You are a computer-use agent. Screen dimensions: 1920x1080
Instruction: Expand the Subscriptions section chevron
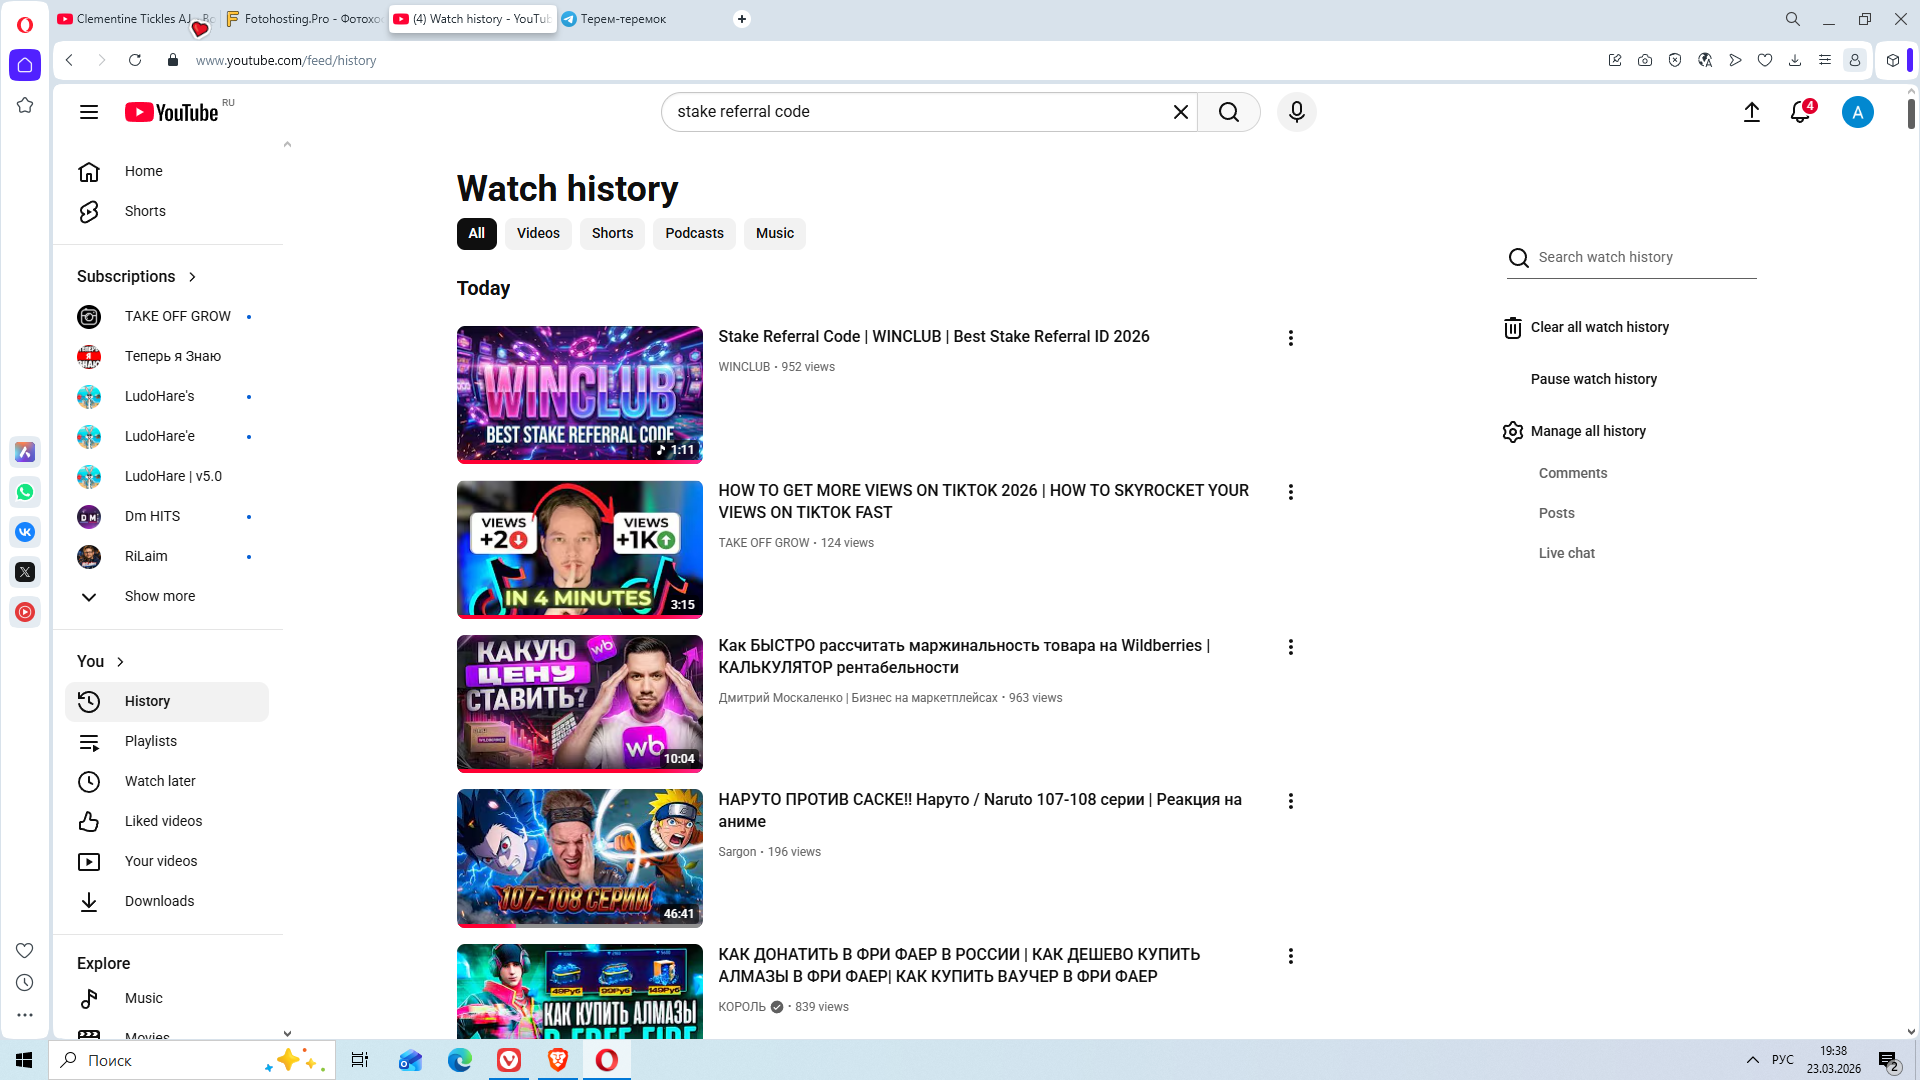point(192,277)
